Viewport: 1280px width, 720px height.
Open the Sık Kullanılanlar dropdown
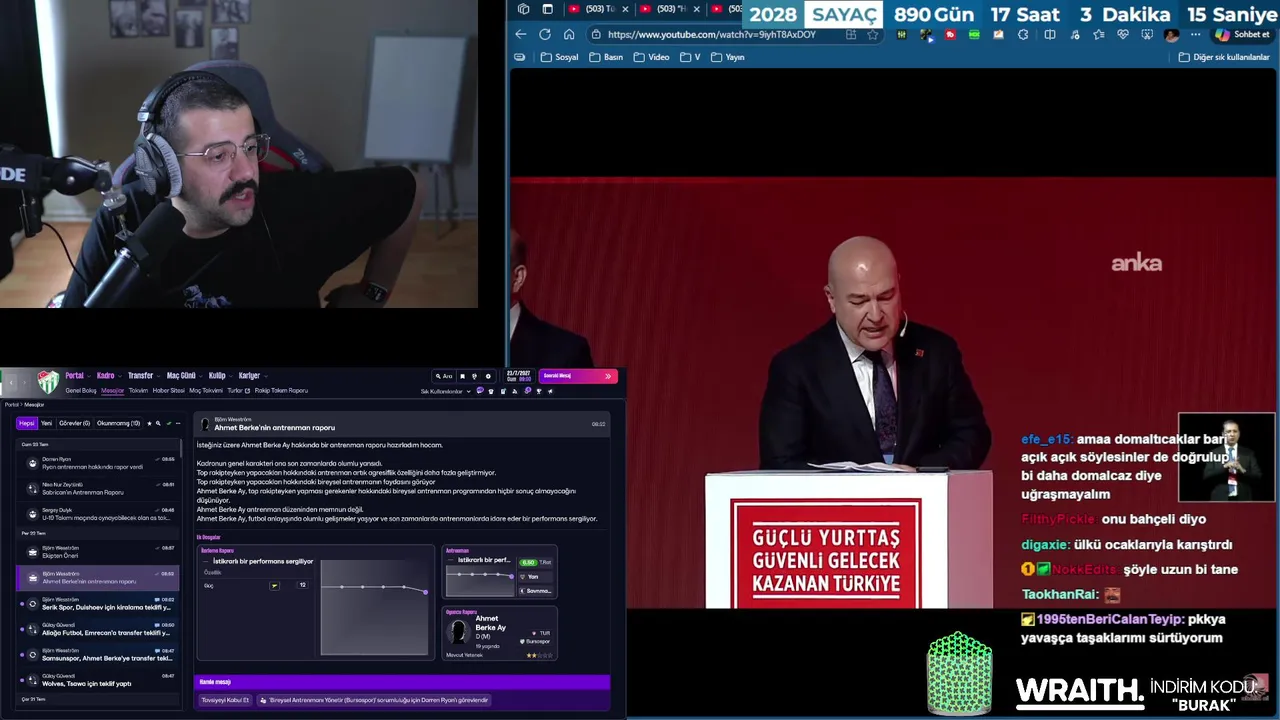[x=445, y=391]
